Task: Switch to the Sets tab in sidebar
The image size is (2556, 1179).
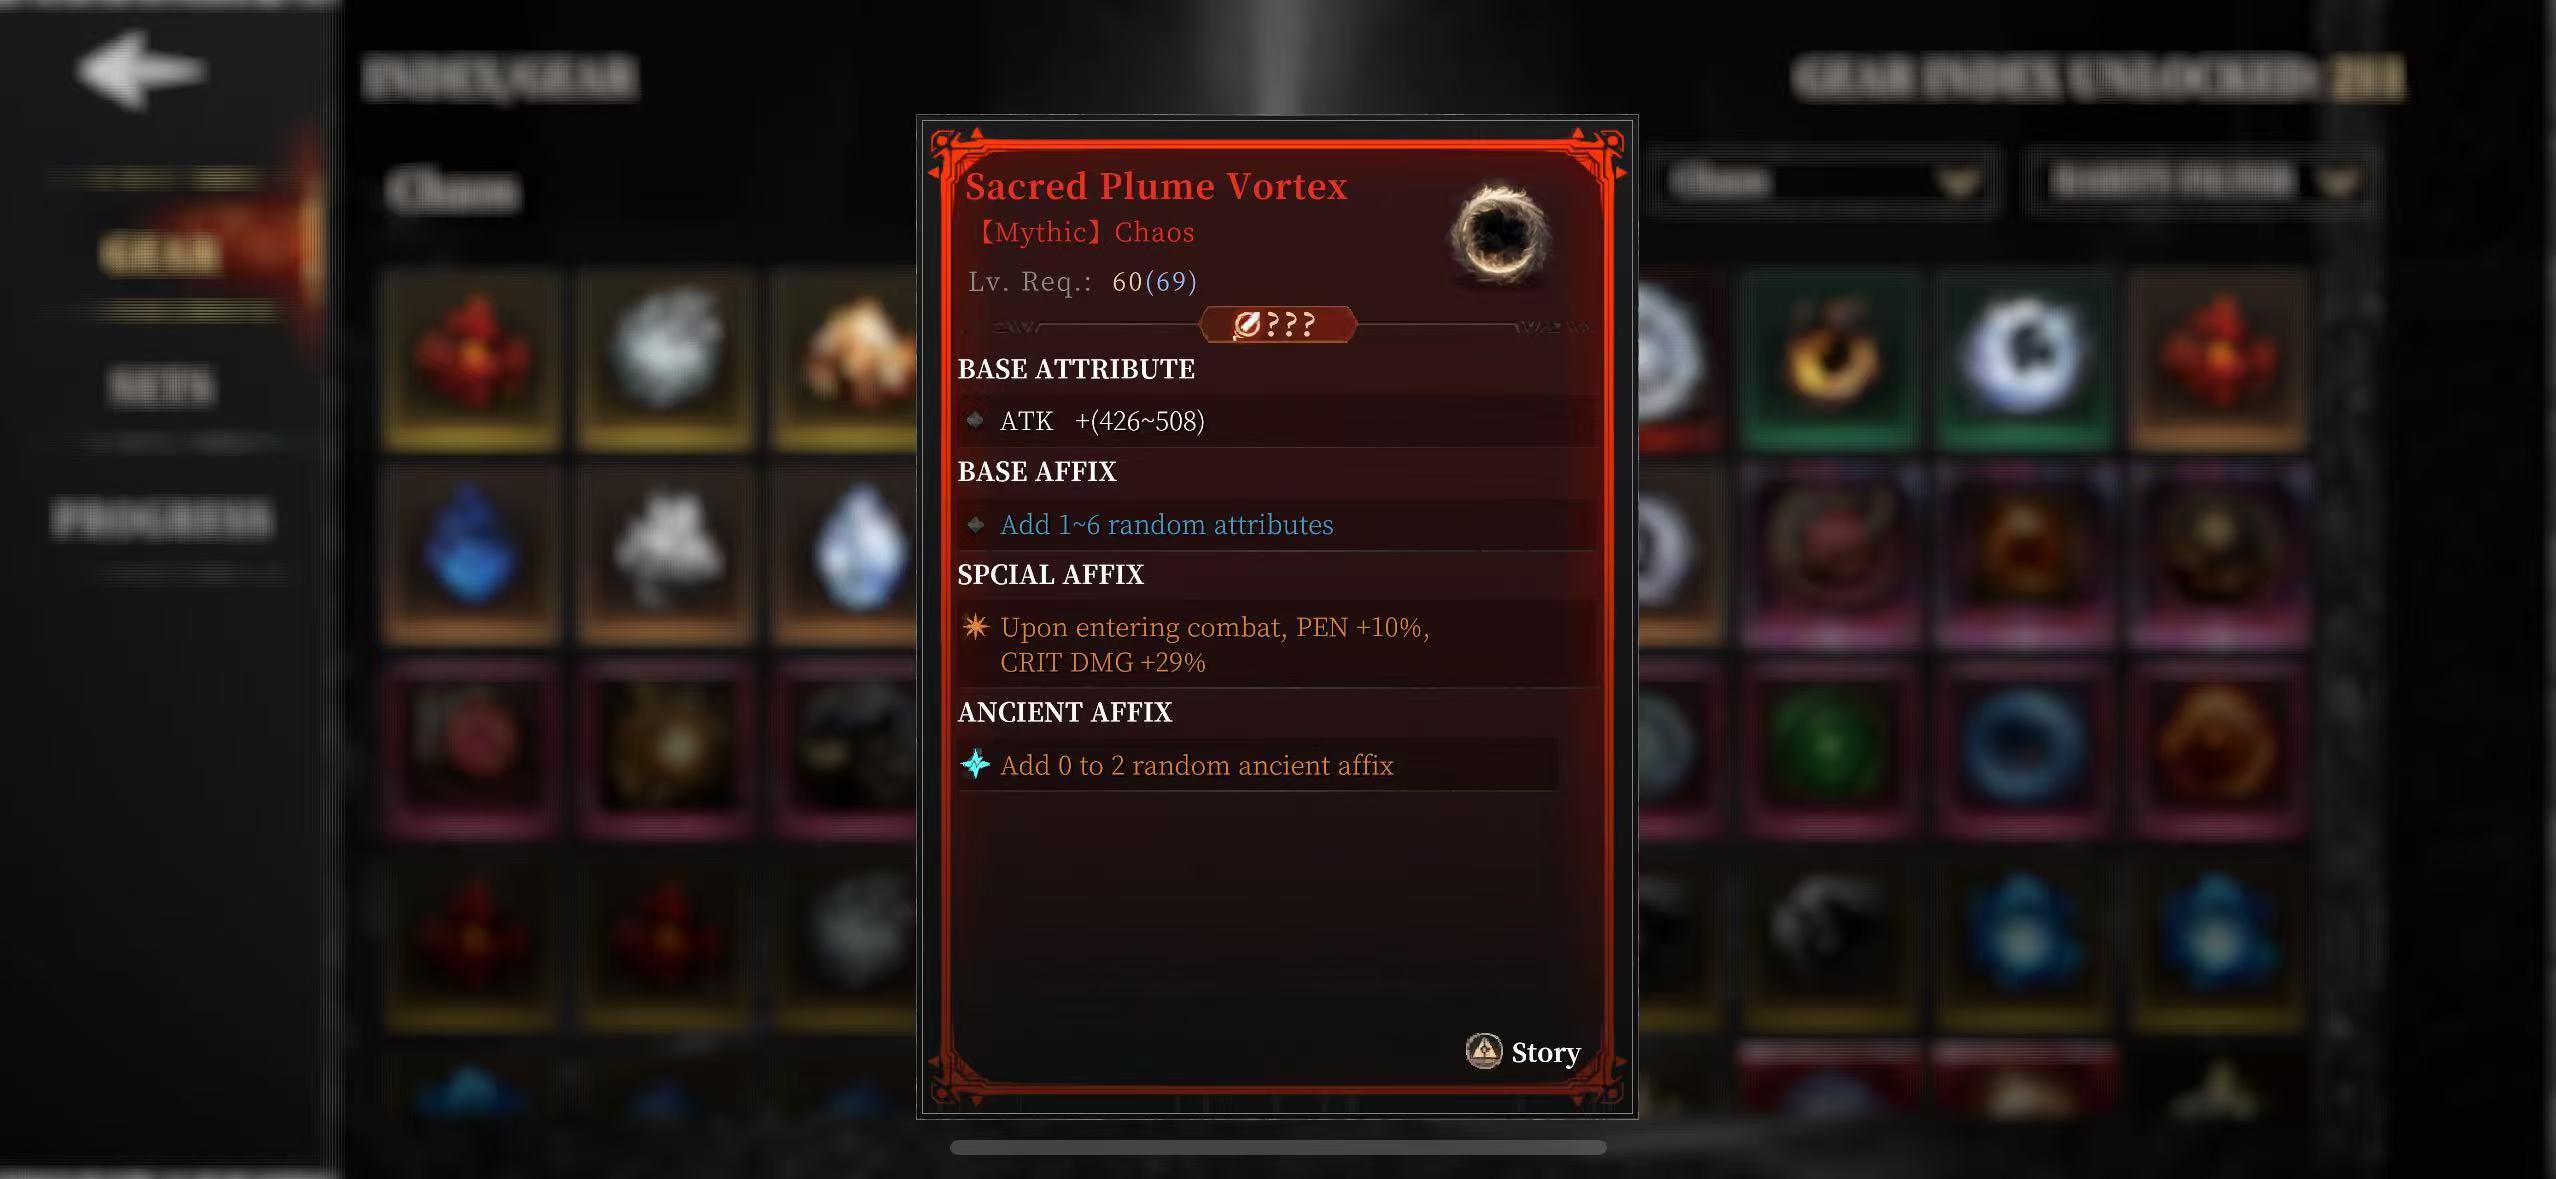Action: coord(160,386)
